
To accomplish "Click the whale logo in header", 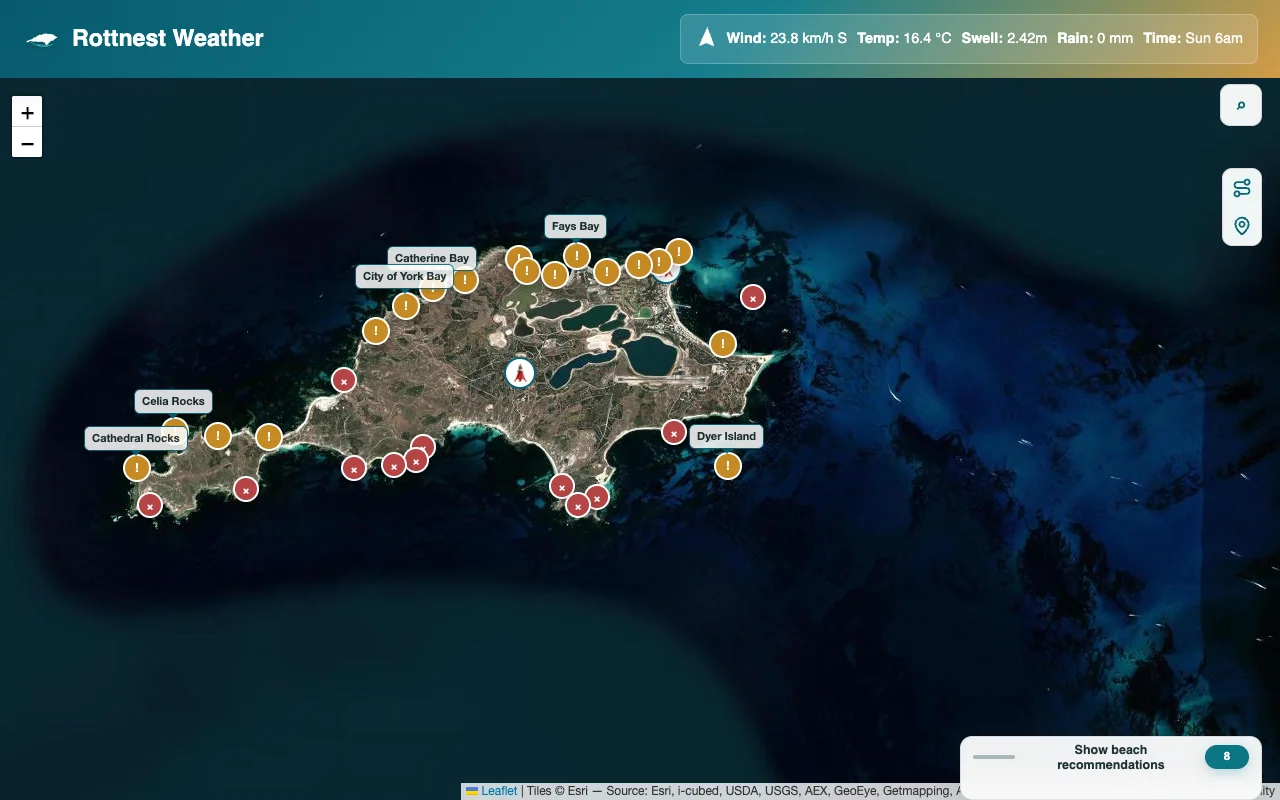I will (x=42, y=39).
